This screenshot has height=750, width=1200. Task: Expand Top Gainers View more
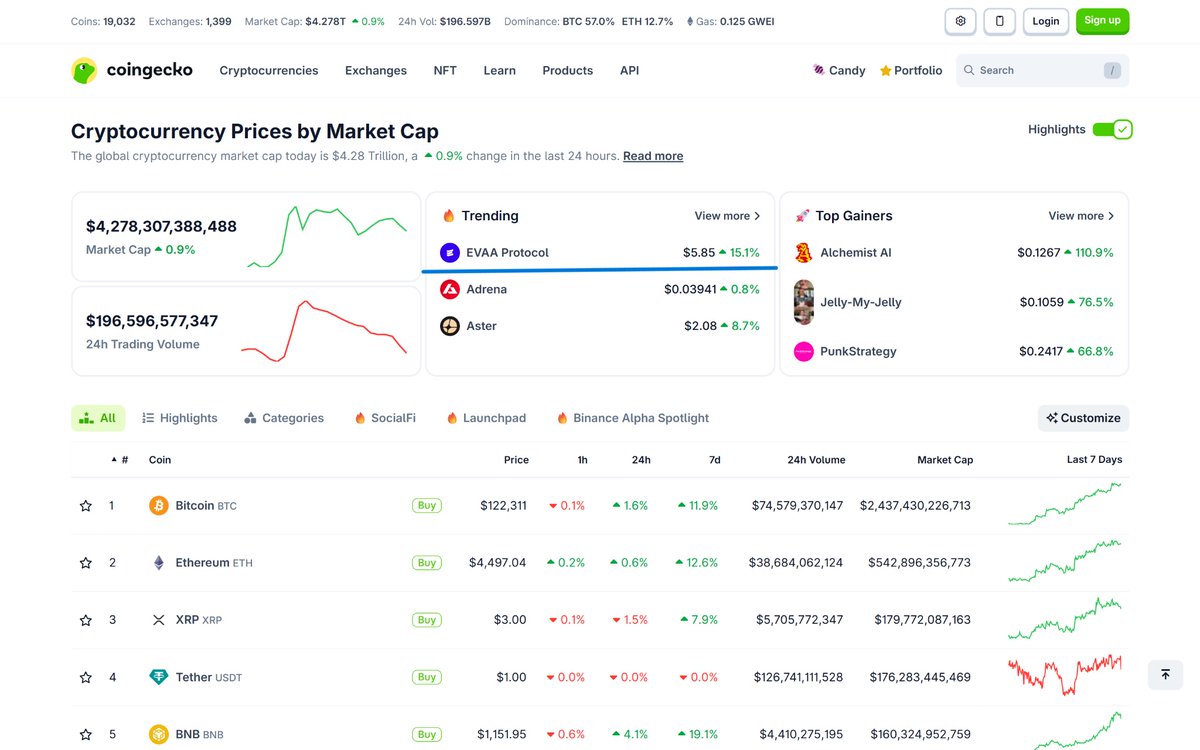(1081, 216)
